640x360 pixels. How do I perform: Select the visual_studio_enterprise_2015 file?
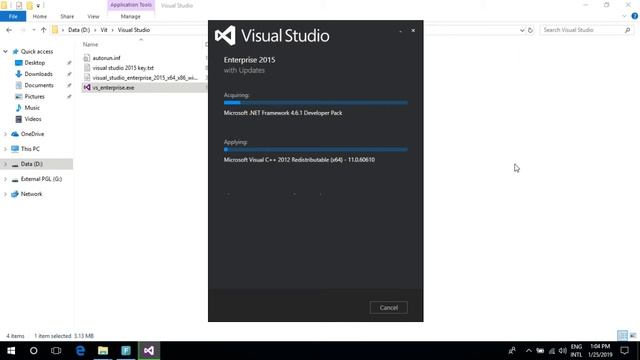pyautogui.click(x=144, y=78)
